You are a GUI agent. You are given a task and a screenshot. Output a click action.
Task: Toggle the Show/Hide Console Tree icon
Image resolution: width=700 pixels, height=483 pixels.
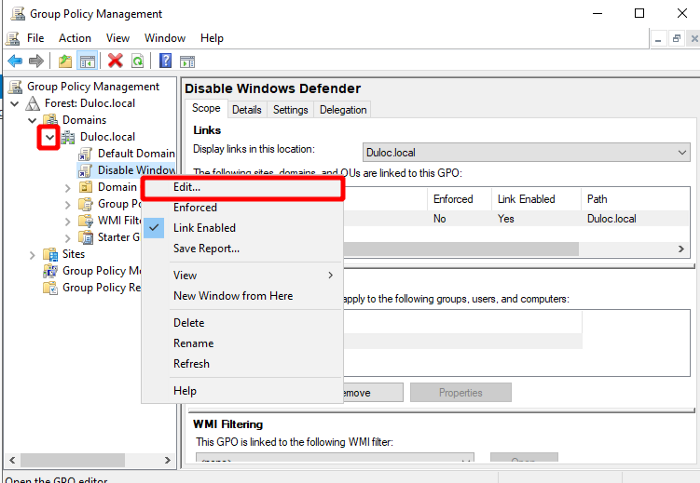(87, 61)
